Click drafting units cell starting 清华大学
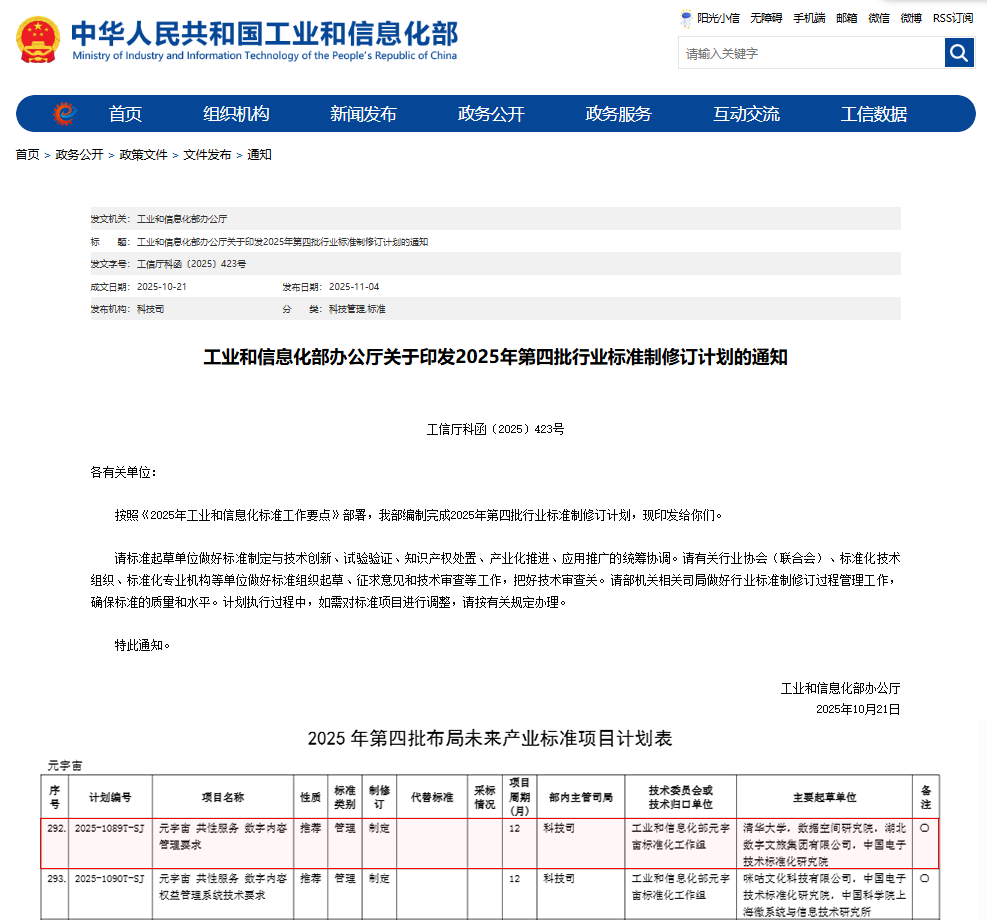987x920 pixels. coord(825,844)
